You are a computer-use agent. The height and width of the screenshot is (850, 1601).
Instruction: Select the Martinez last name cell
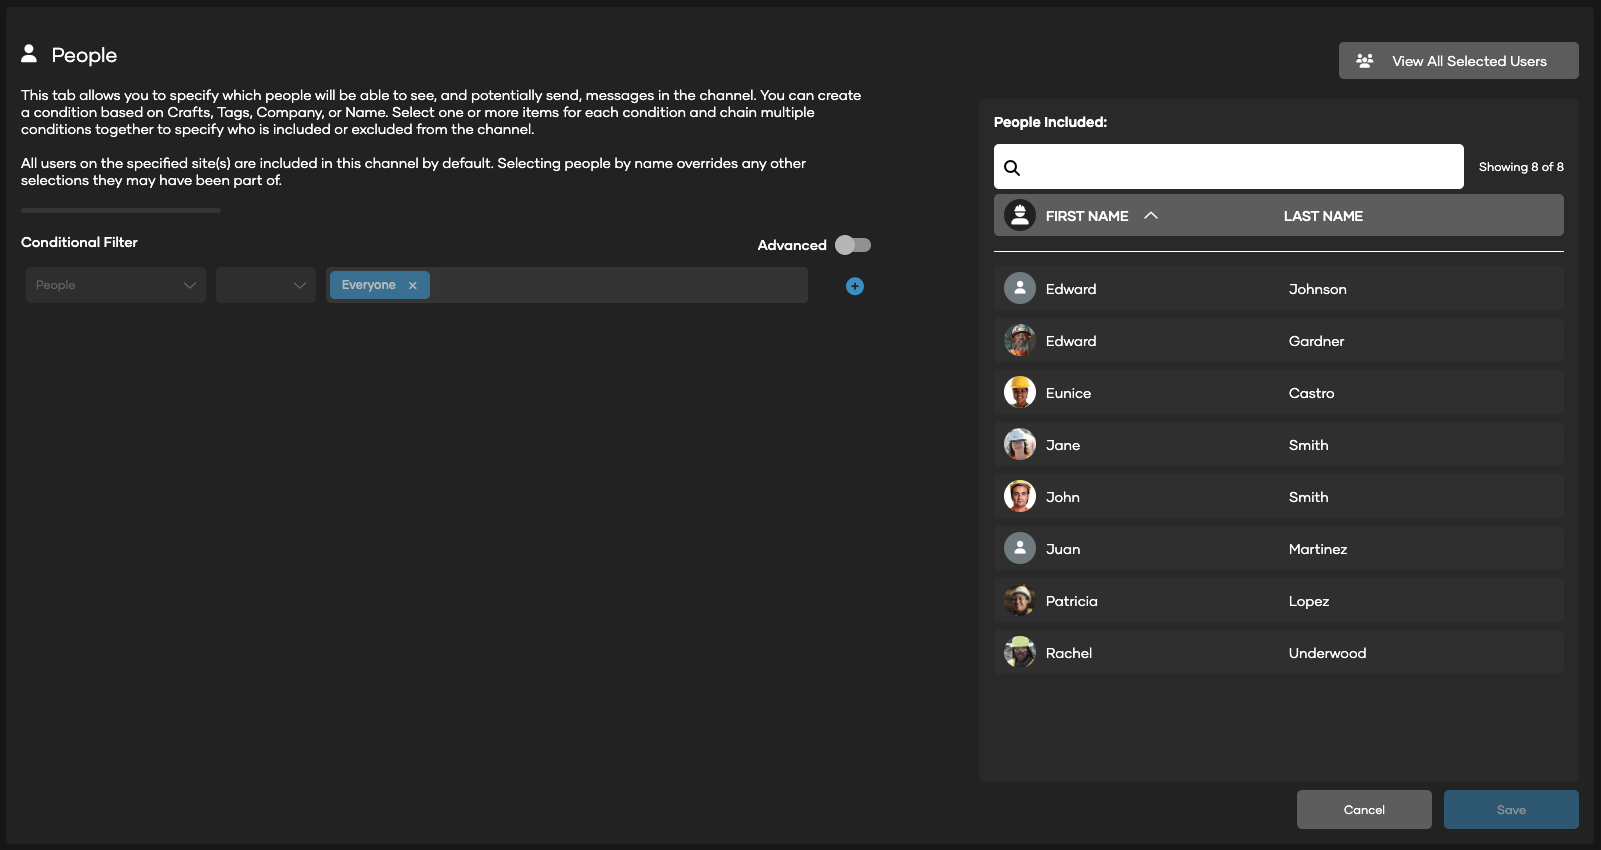pos(1318,549)
